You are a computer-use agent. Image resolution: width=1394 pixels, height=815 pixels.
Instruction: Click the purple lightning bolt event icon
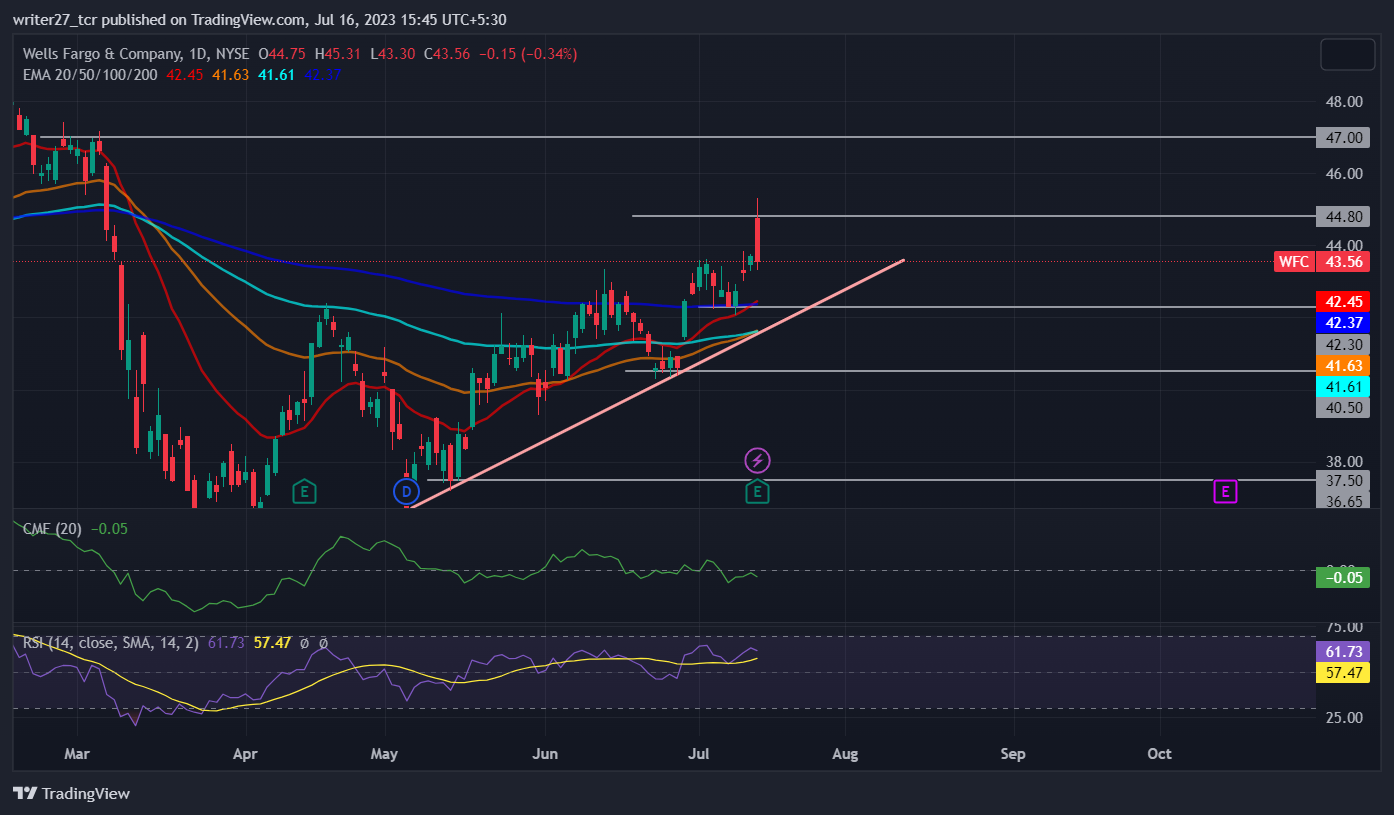click(x=758, y=461)
